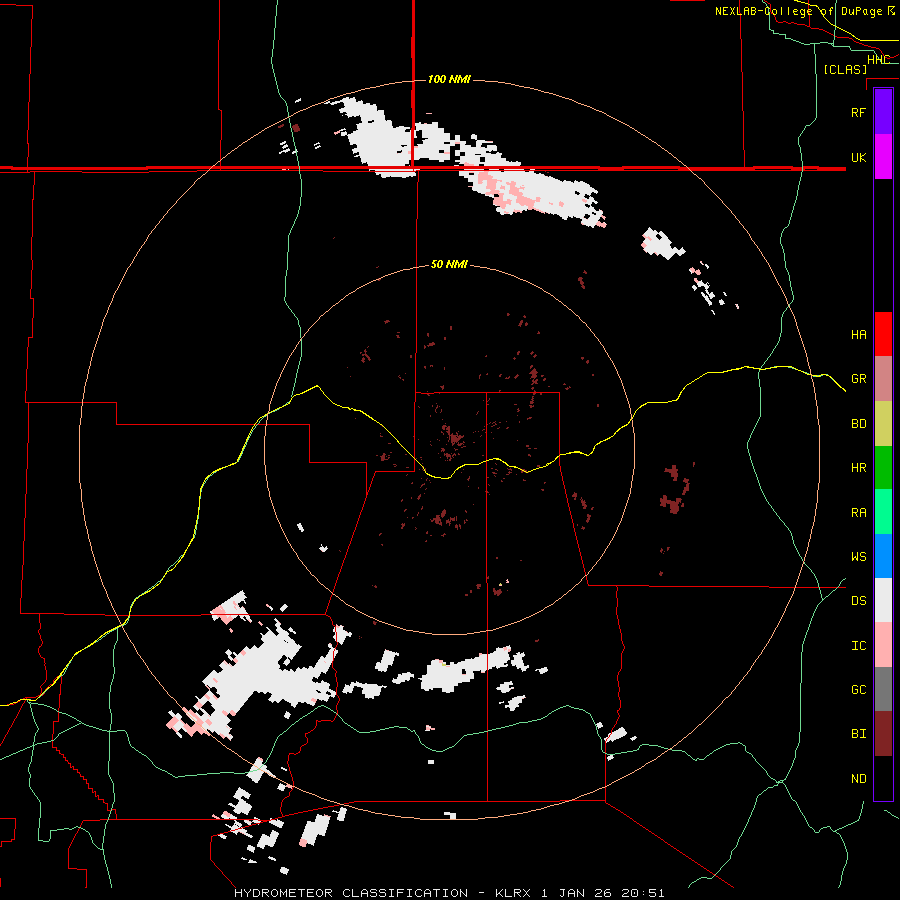Click the blue WS legend color swatch
The image size is (900, 900).
coord(883,556)
